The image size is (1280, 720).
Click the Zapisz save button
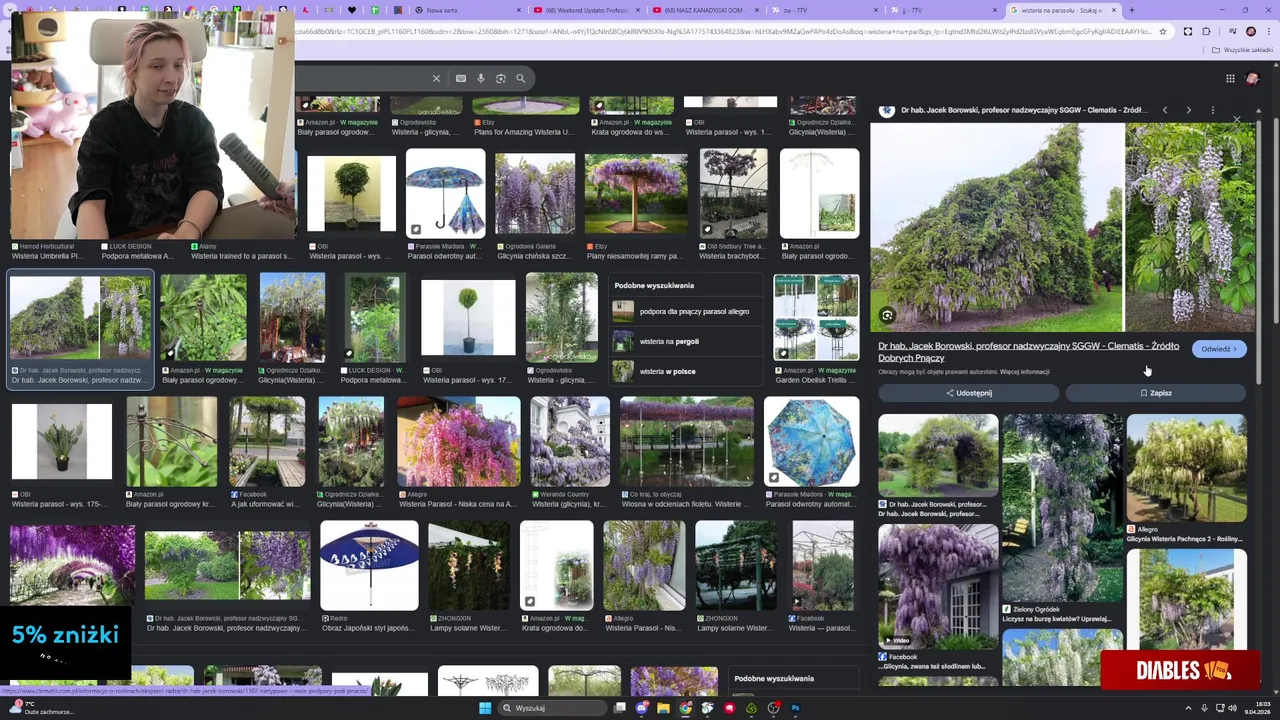pyautogui.click(x=1156, y=393)
